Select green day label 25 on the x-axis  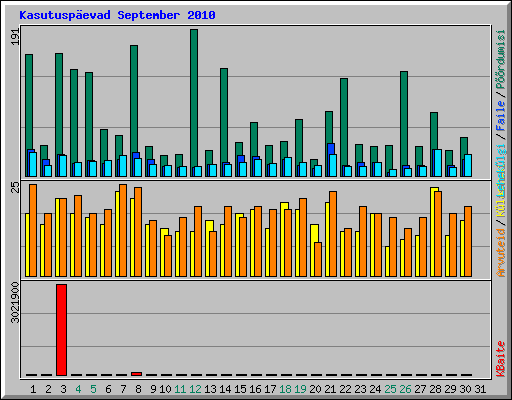pyautogui.click(x=390, y=389)
